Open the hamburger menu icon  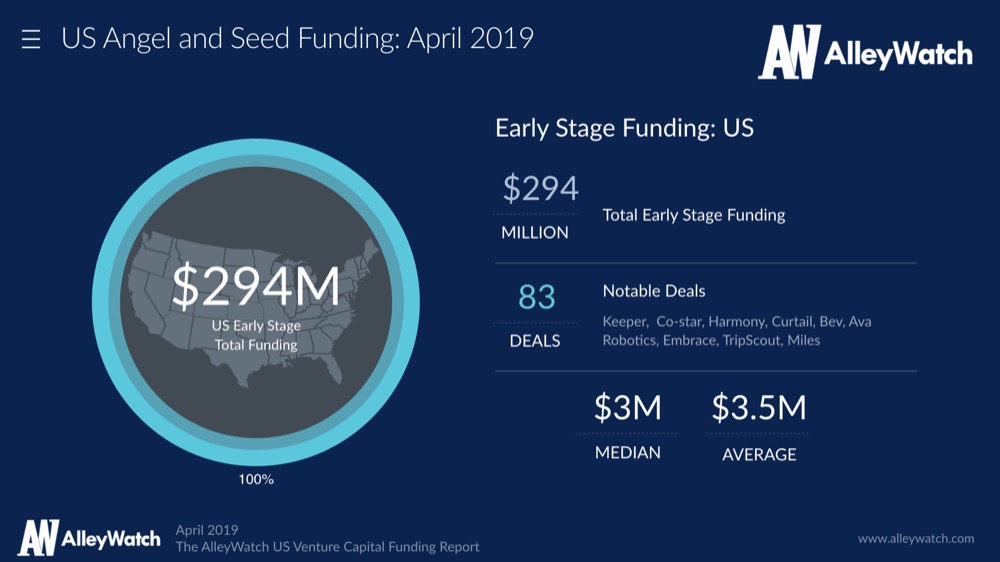tap(31, 40)
